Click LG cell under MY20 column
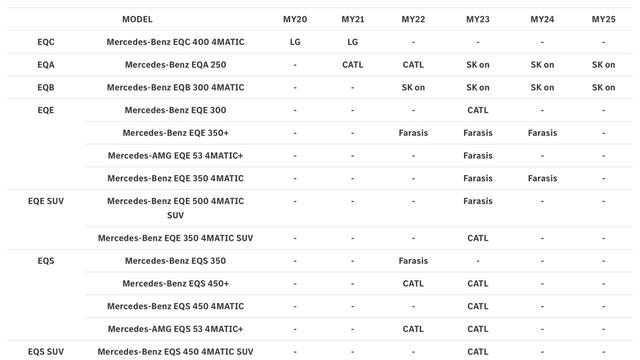This screenshot has width=640, height=360. click(x=295, y=42)
